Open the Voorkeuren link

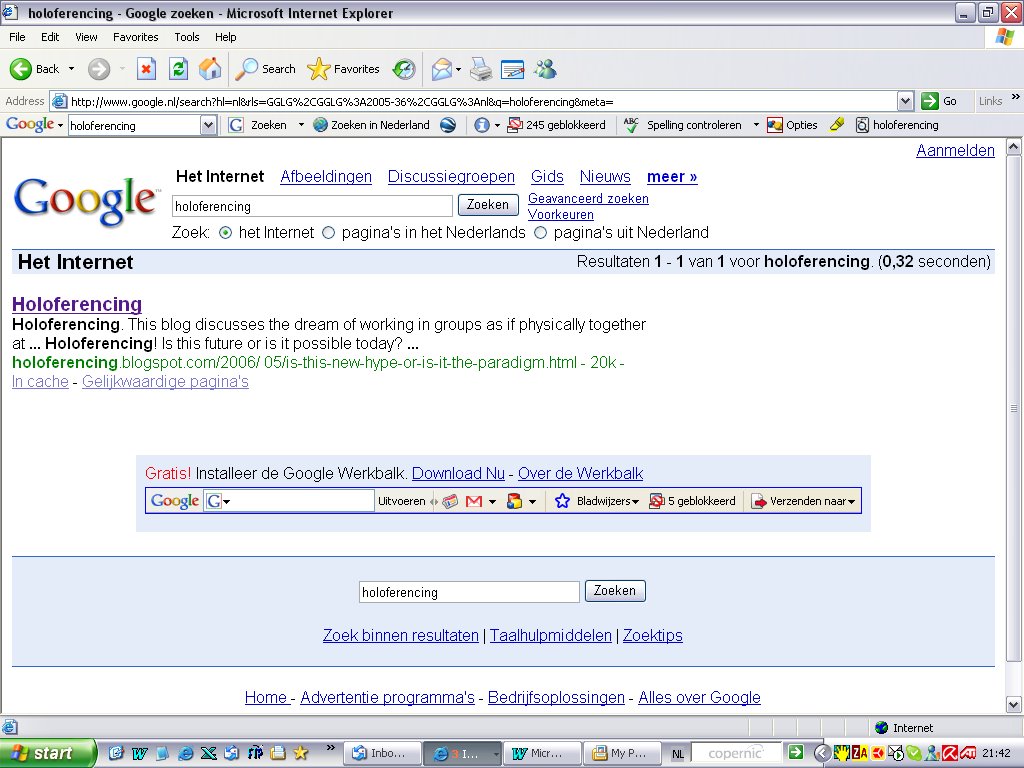(x=561, y=214)
